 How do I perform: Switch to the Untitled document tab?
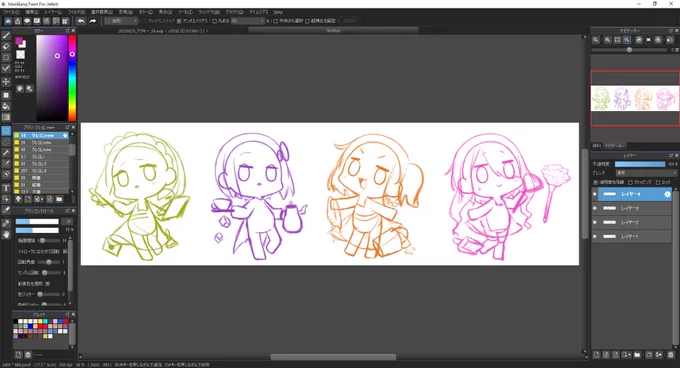coord(333,30)
